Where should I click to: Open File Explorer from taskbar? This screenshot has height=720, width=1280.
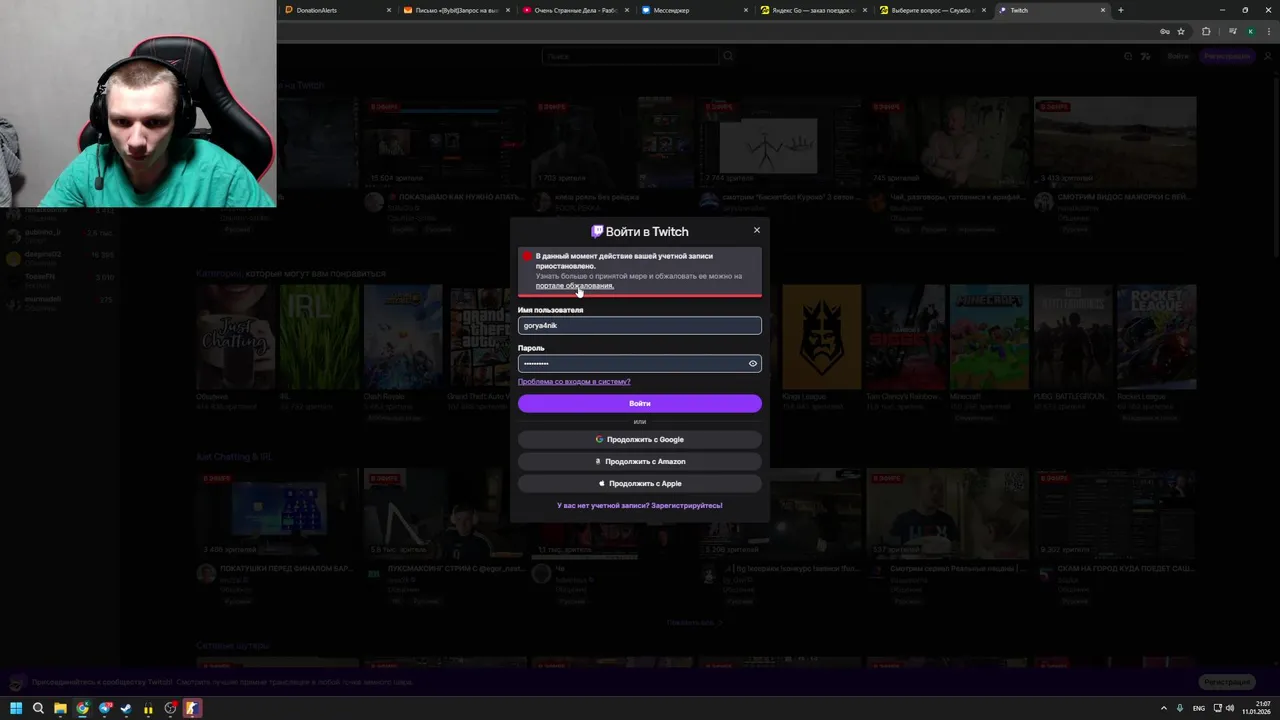[60, 708]
